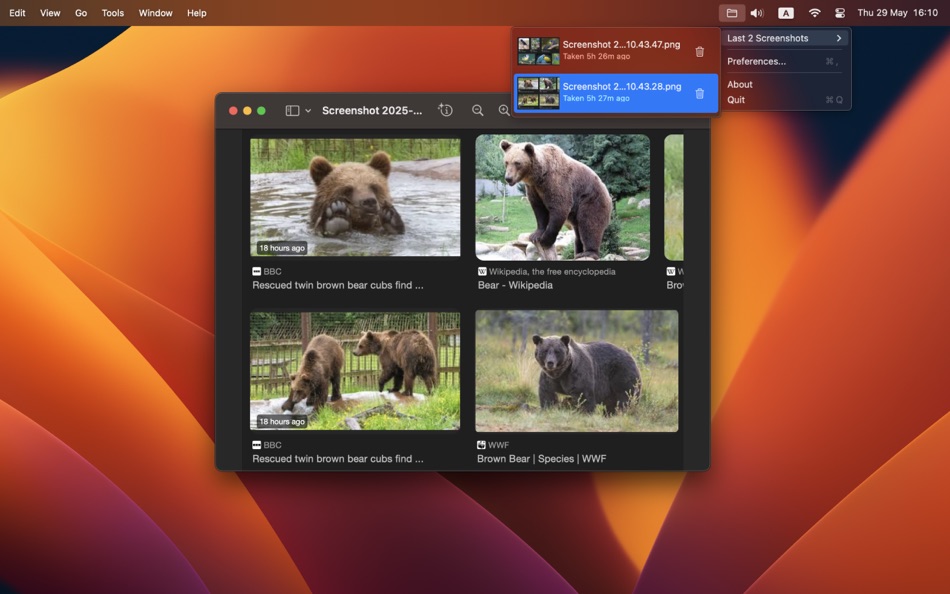This screenshot has height=594, width=950.
Task: Open Control Center from menu bar
Action: point(840,13)
